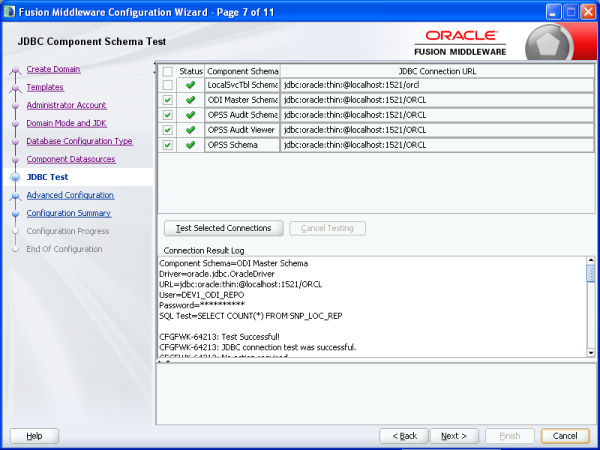This screenshot has width=600, height=450.
Task: Select the JDBC Connection URL column header
Action: (x=436, y=71)
